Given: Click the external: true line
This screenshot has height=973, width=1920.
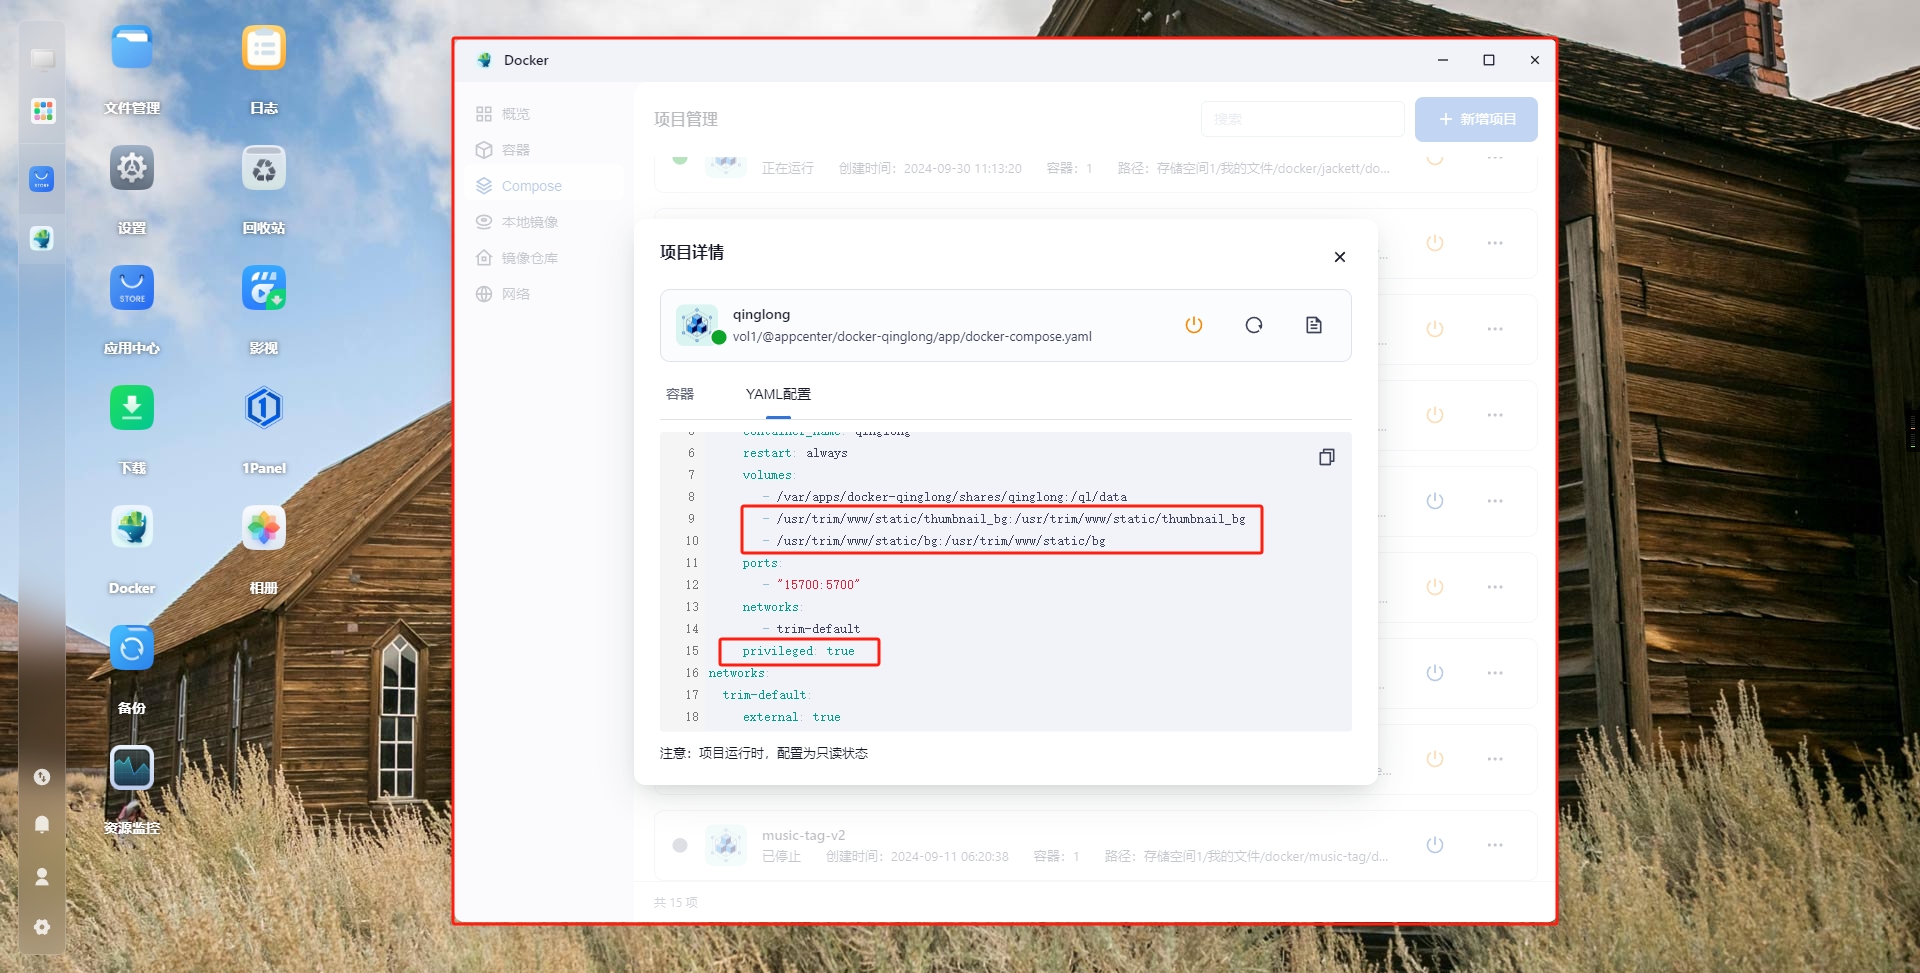Looking at the screenshot, I should coord(791,717).
